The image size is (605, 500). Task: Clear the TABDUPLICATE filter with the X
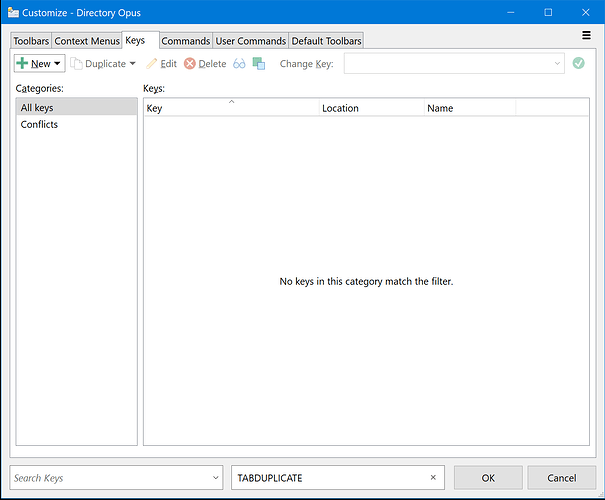coord(433,478)
